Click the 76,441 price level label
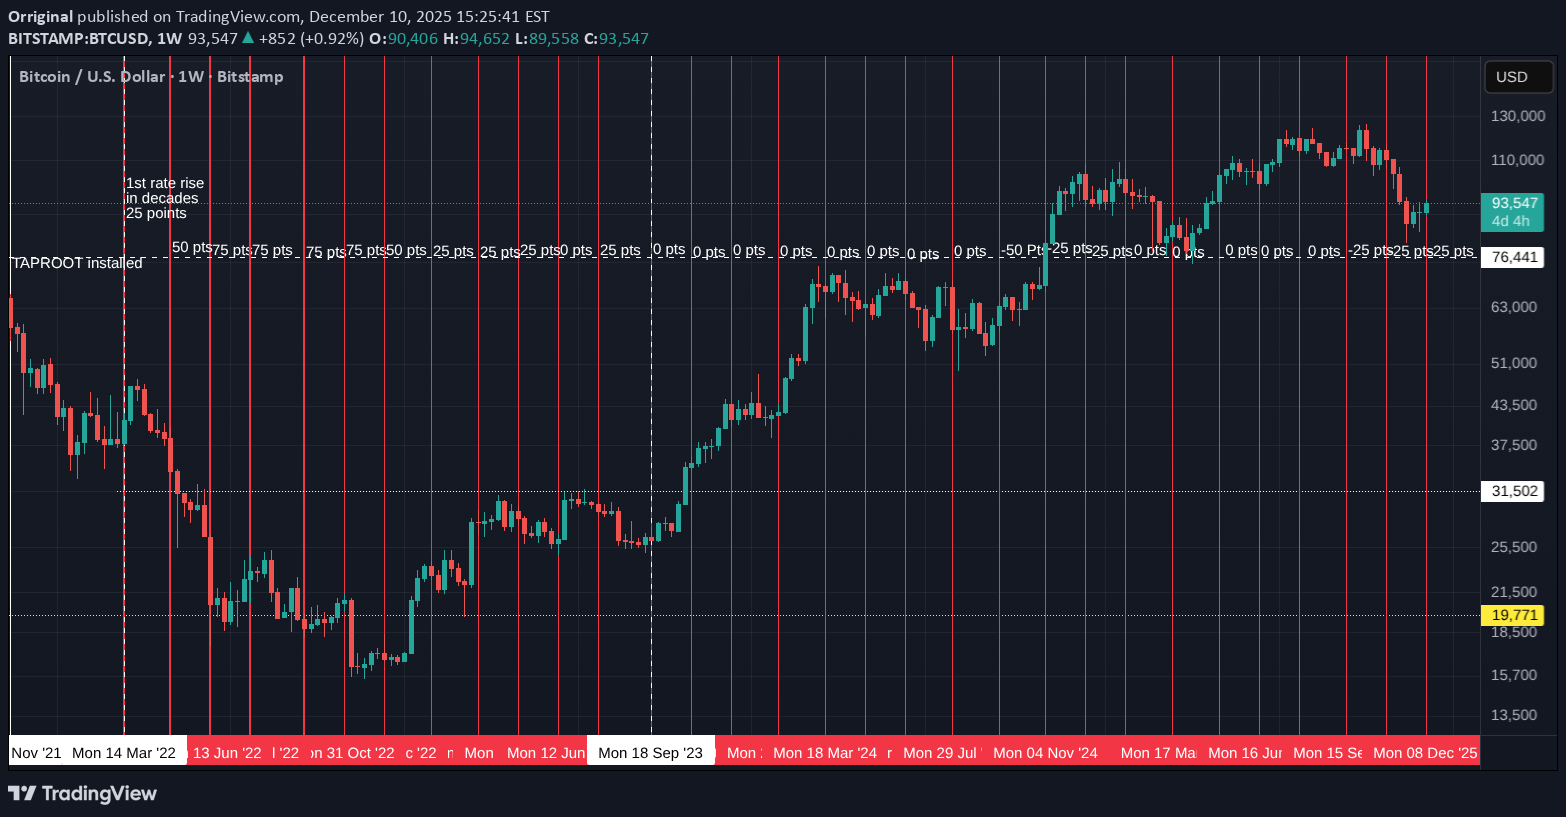Viewport: 1566px width, 817px height. 1514,257
